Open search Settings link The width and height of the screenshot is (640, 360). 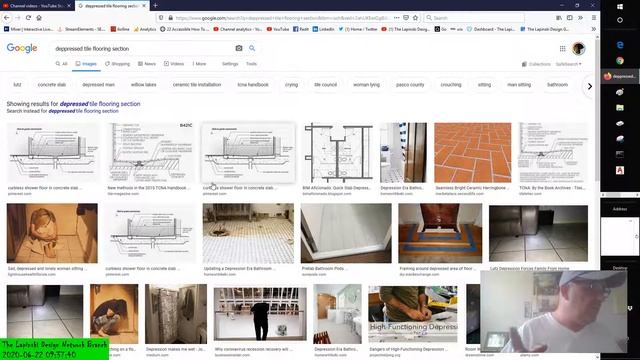pyautogui.click(x=230, y=64)
